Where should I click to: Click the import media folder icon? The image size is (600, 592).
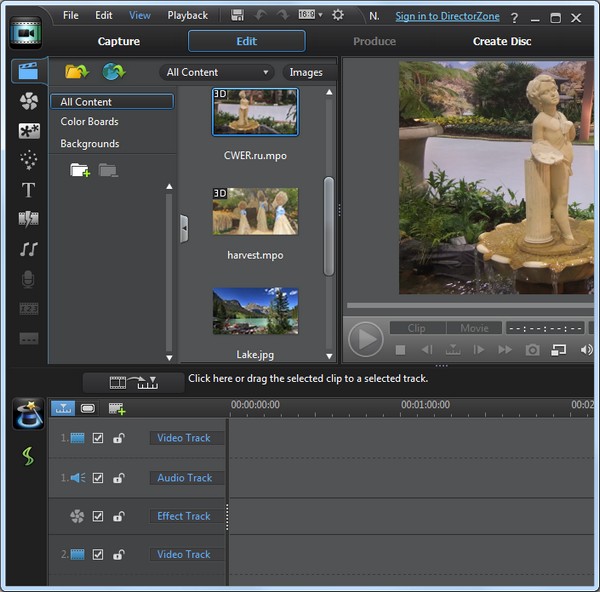pyautogui.click(x=76, y=72)
